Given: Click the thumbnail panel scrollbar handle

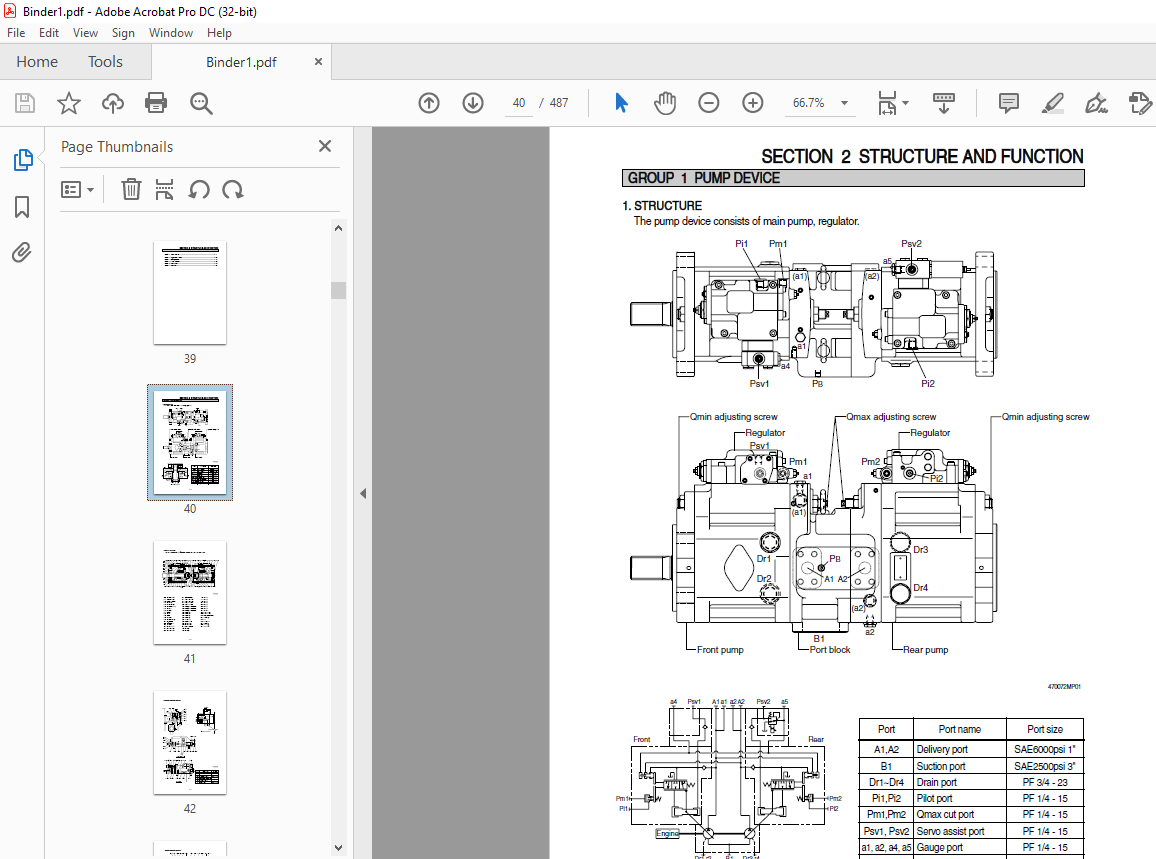Looking at the screenshot, I should pos(338,290).
